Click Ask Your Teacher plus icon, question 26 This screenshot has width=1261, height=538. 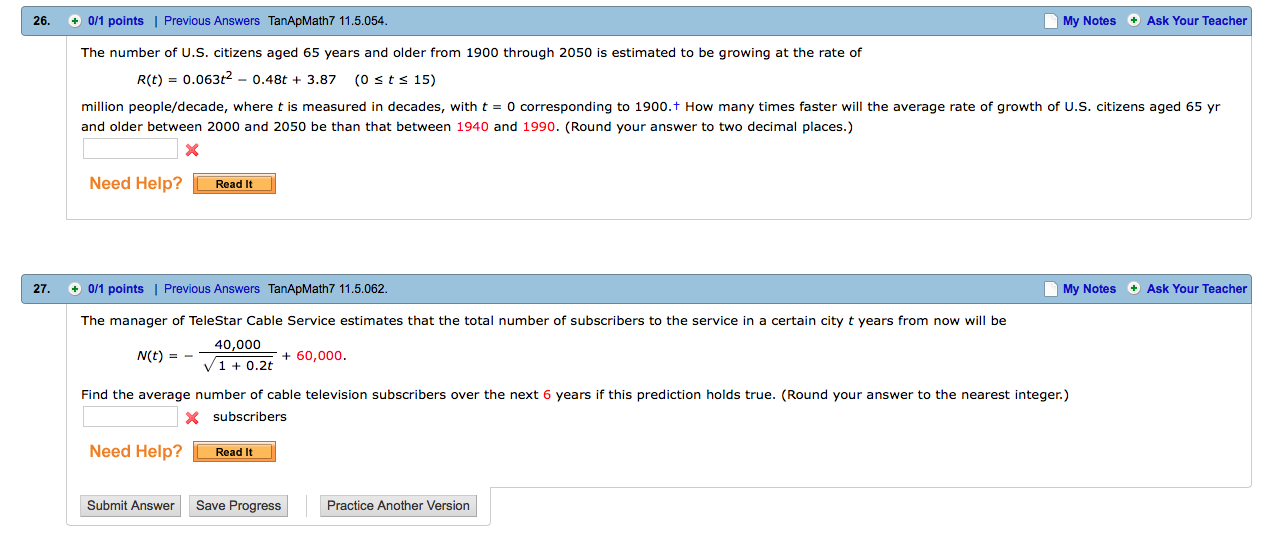pos(1134,20)
